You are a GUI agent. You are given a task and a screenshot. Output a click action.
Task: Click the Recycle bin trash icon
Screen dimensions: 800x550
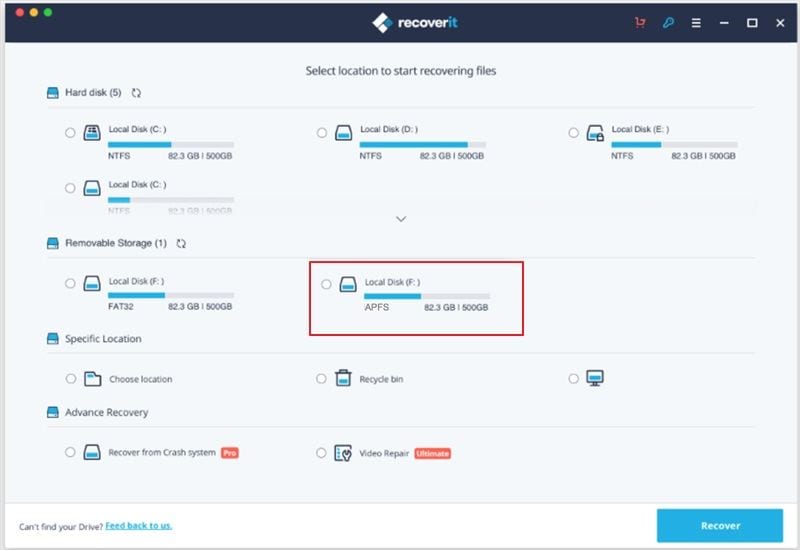(343, 378)
